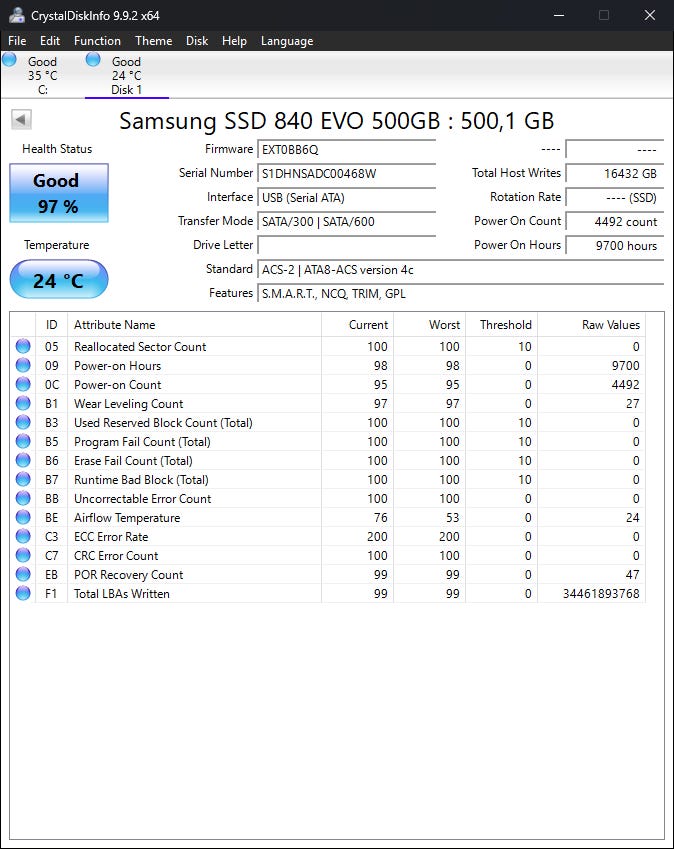Click the Worst column header
The image size is (674, 849).
429,325
